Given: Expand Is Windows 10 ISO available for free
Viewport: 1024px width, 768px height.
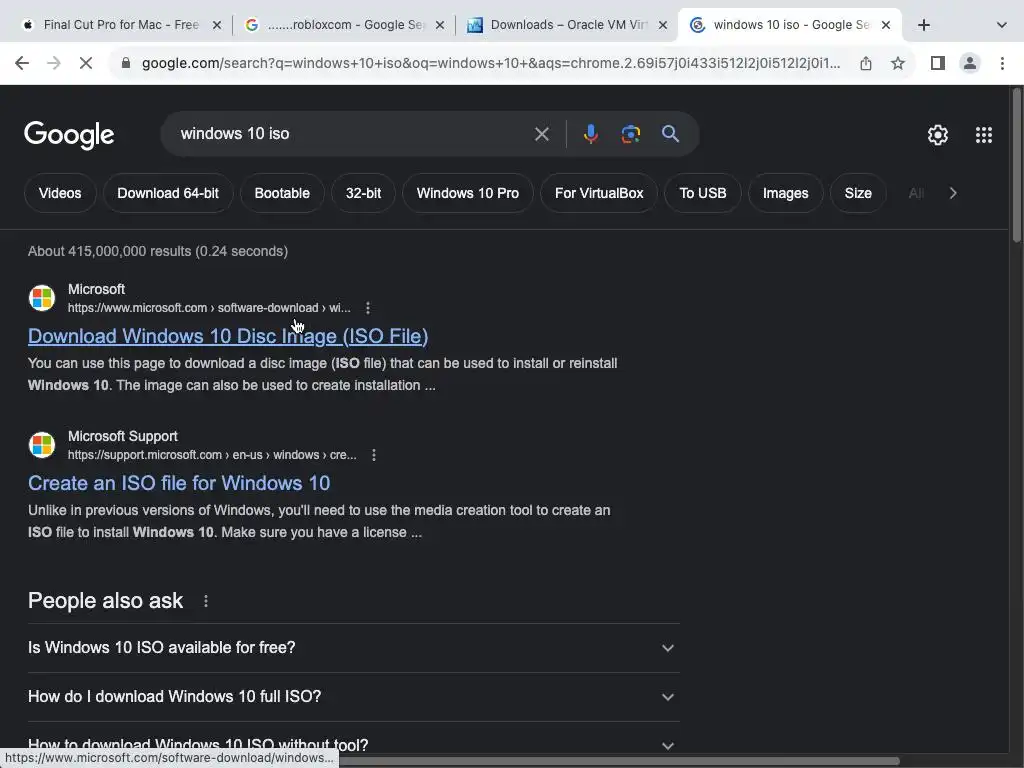Looking at the screenshot, I should pyautogui.click(x=353, y=648).
